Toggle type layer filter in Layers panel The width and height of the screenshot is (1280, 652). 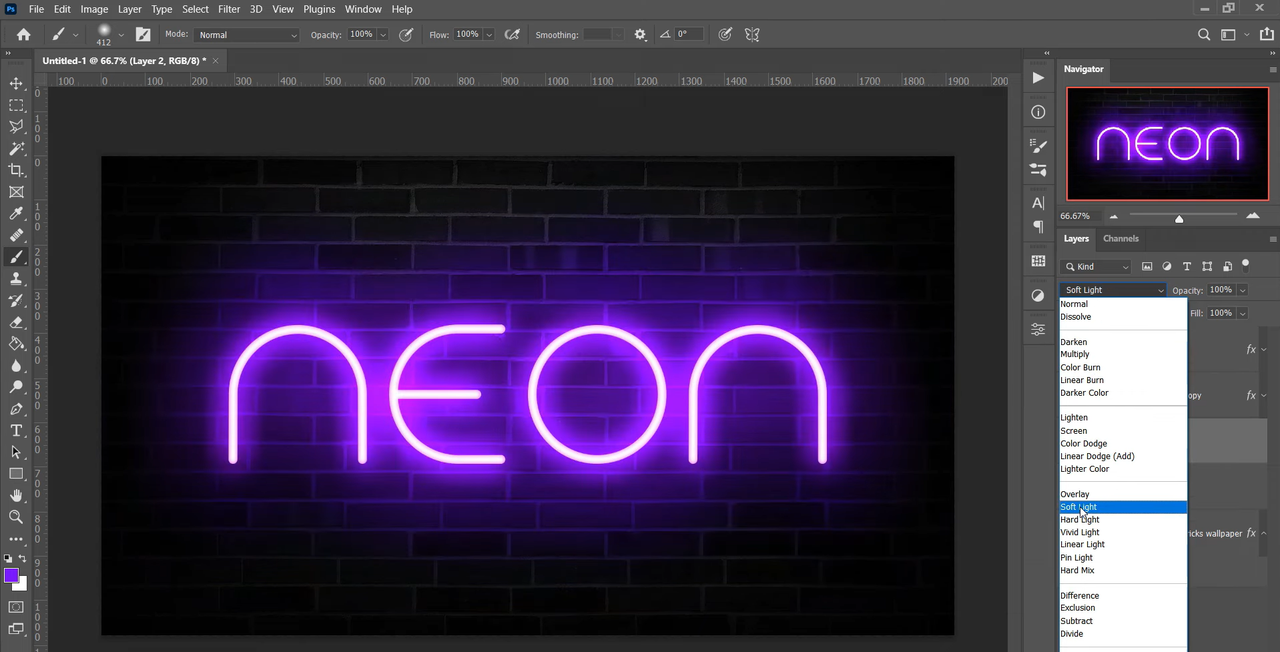coord(1187,266)
